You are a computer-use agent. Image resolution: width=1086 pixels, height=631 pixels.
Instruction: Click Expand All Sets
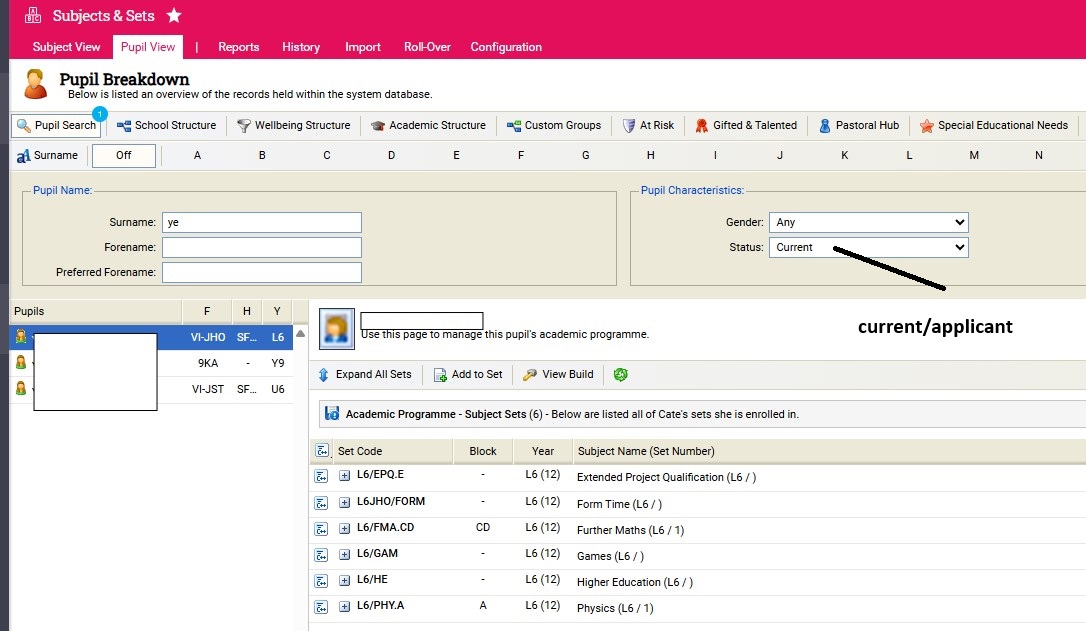(x=365, y=375)
